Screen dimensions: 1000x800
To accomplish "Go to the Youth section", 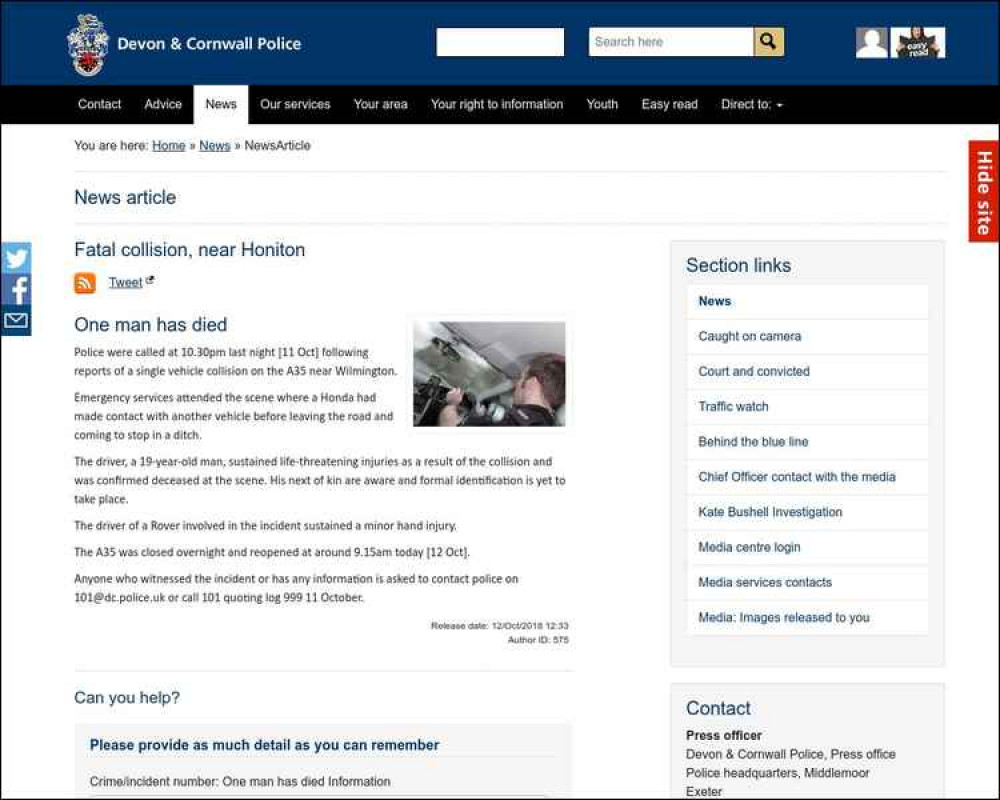I will pos(602,104).
